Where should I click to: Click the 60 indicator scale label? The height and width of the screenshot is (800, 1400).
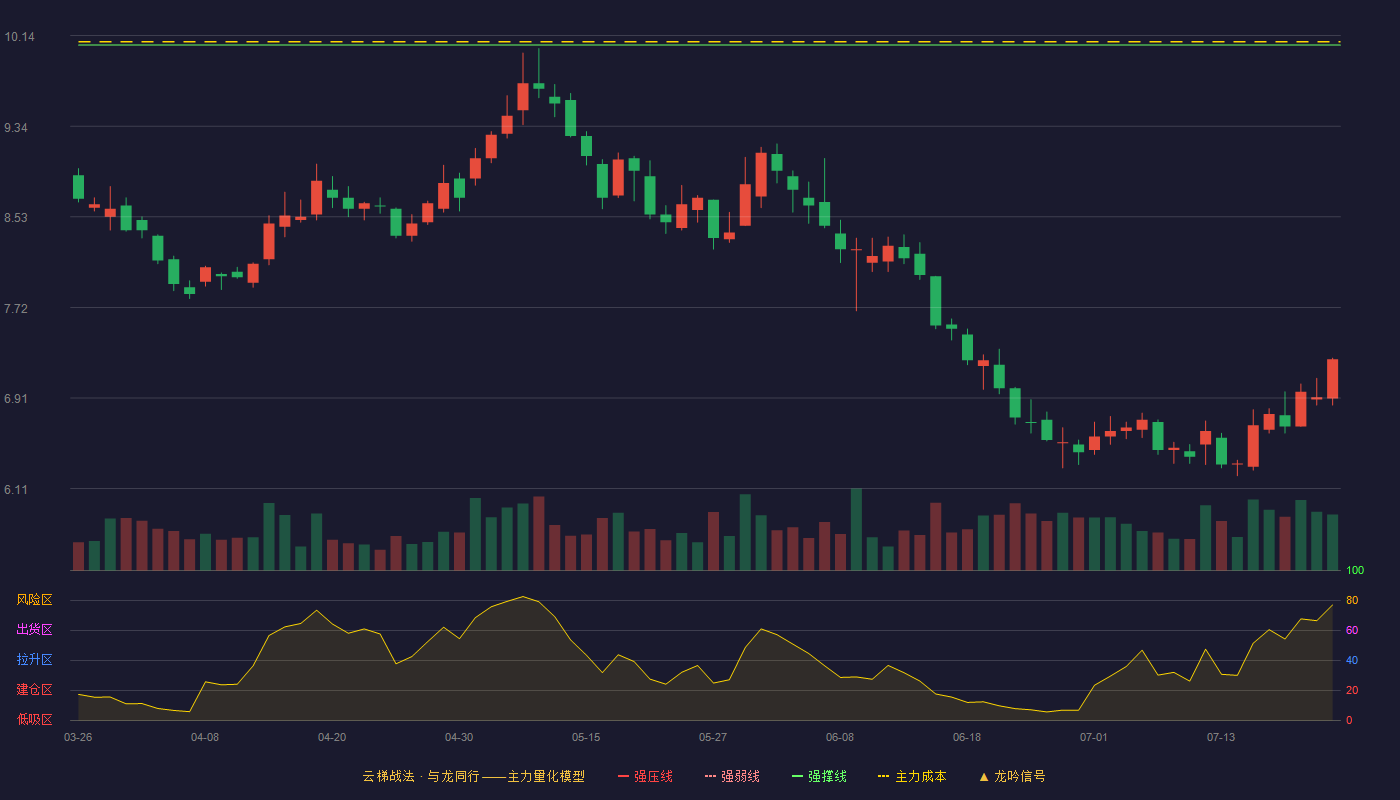click(x=1352, y=630)
